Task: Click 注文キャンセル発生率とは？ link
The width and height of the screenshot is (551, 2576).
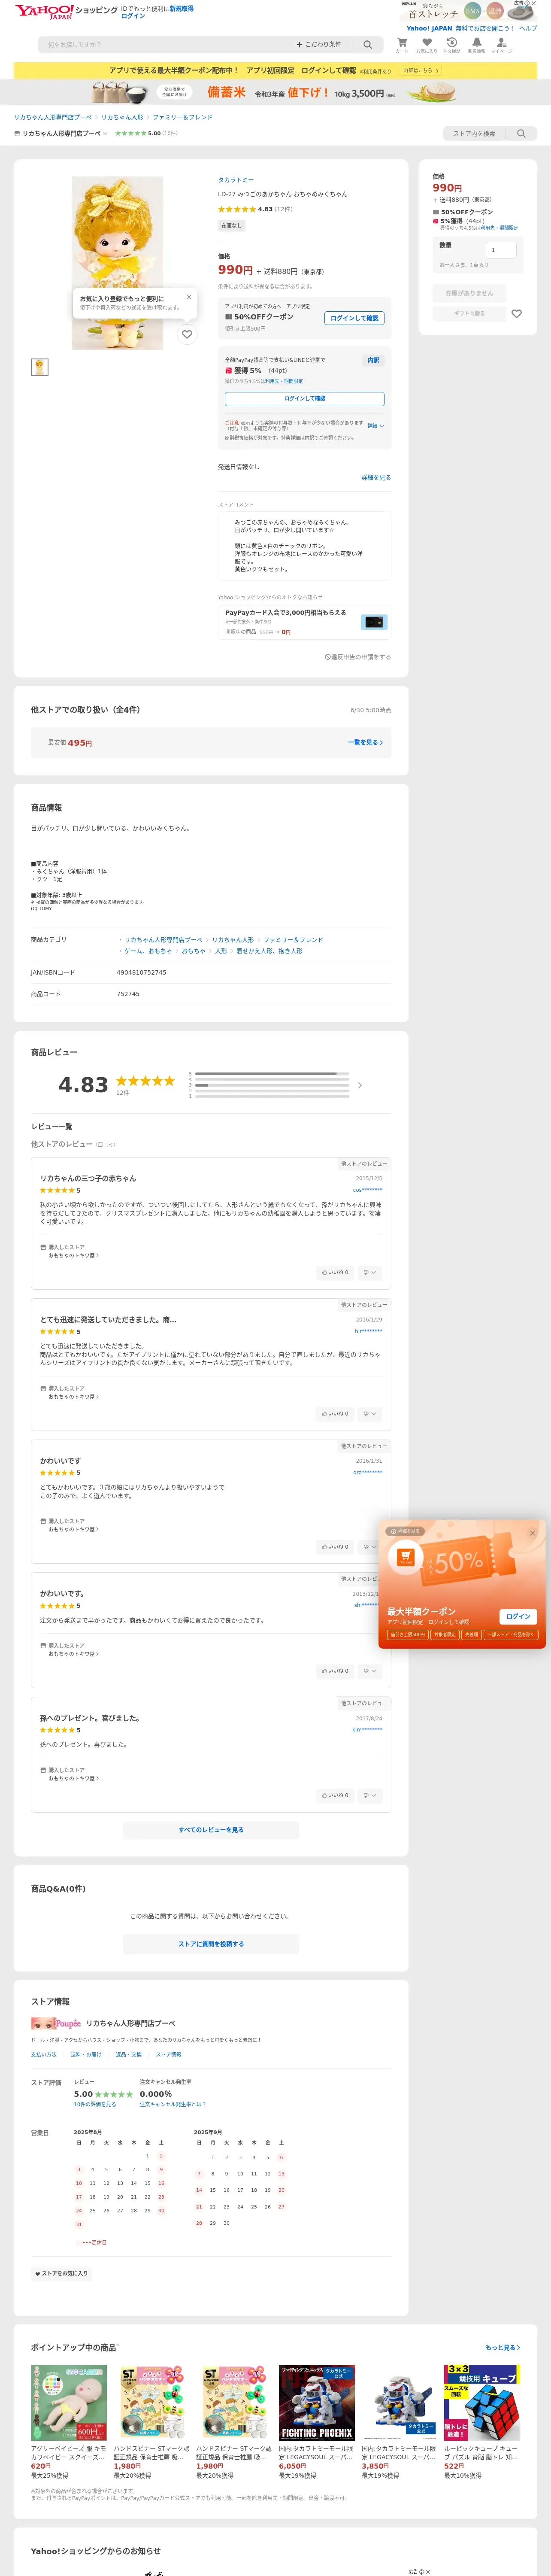Action: pyautogui.click(x=173, y=2104)
